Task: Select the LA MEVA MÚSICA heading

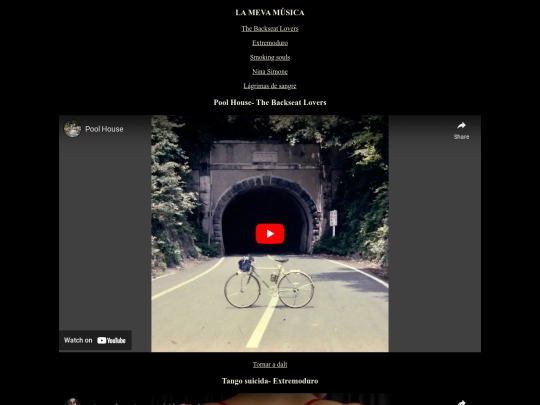Action: (x=270, y=13)
